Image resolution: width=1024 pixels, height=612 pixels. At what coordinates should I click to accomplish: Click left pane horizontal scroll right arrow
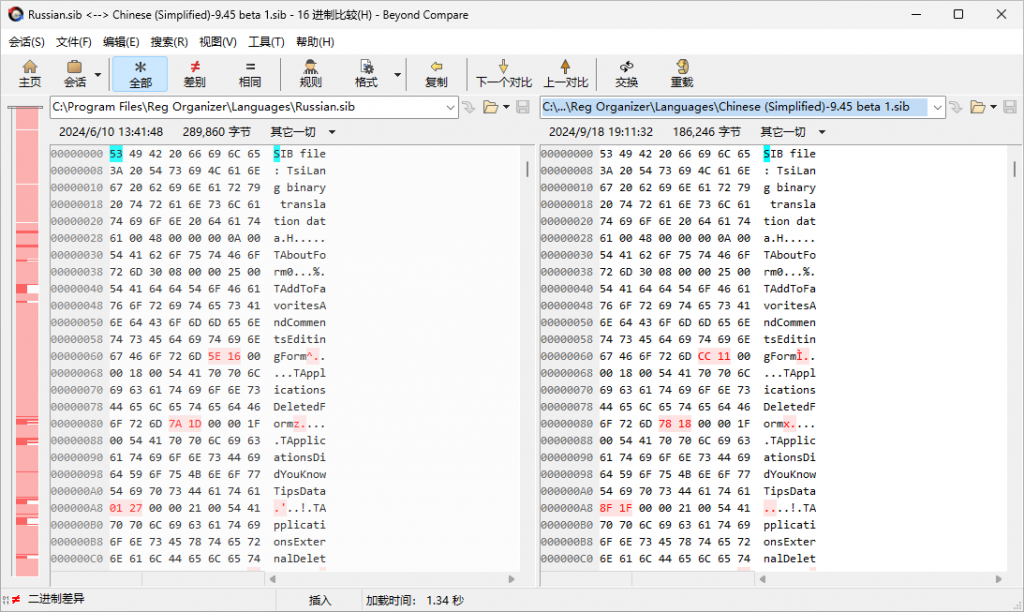(511, 579)
